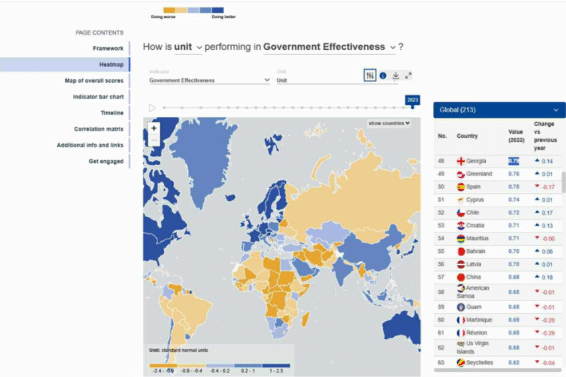Click the Greenland flag icon
This screenshot has width=566, height=377.
tap(461, 174)
